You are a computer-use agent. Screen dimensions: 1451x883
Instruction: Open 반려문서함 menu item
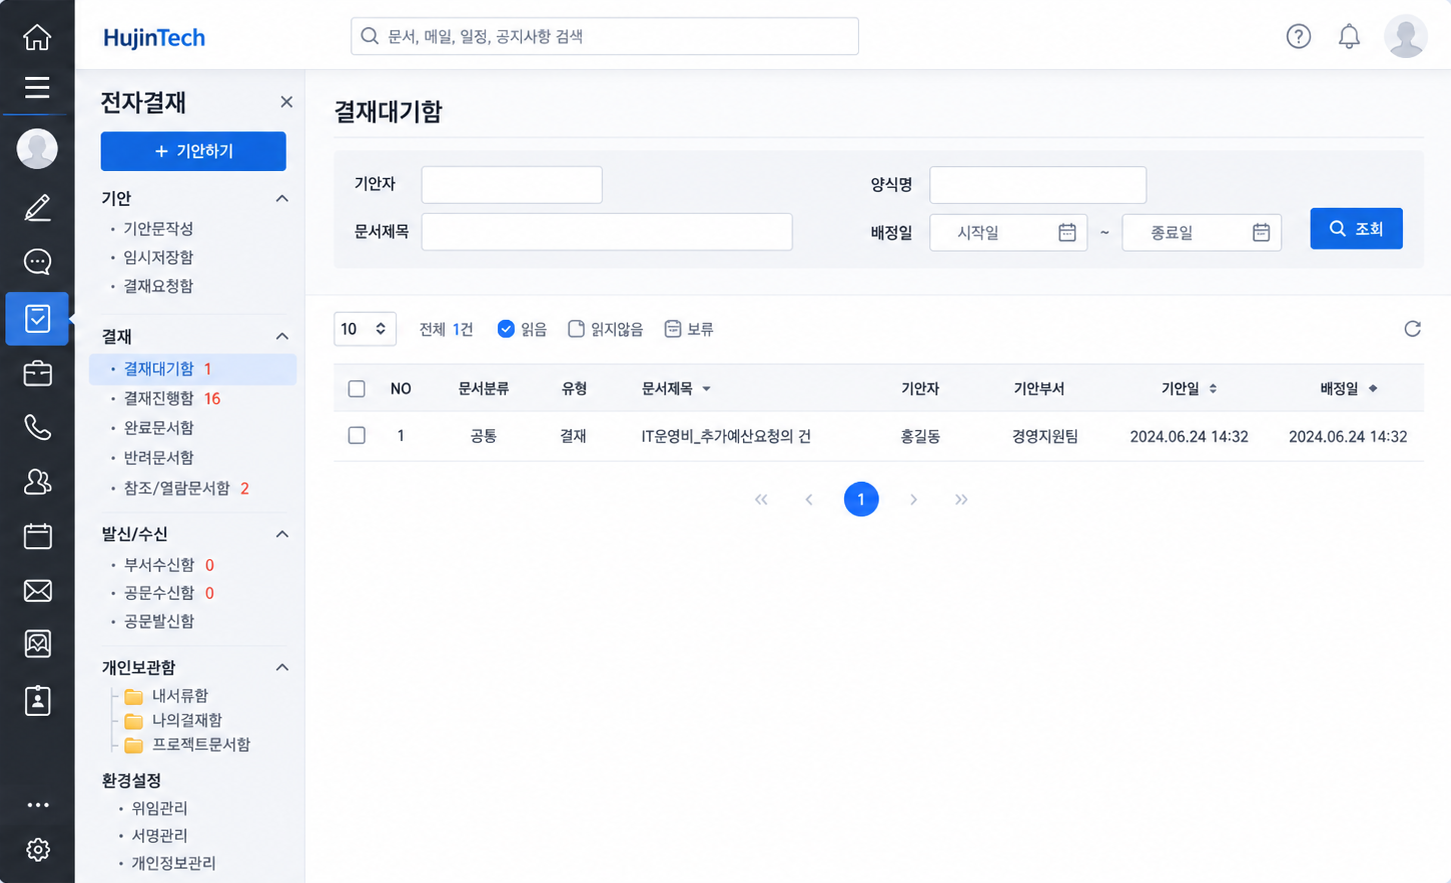[x=158, y=458]
